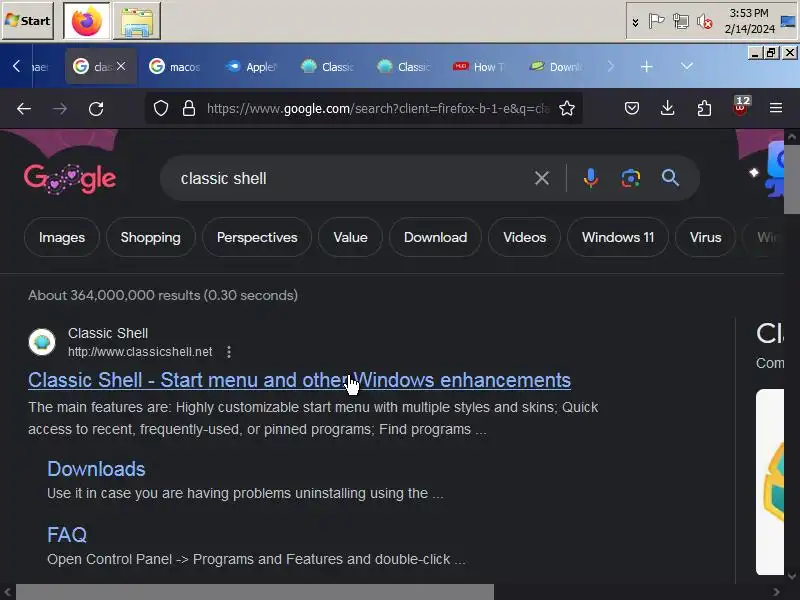Select the Value filter chip
800x600 pixels.
(x=351, y=237)
